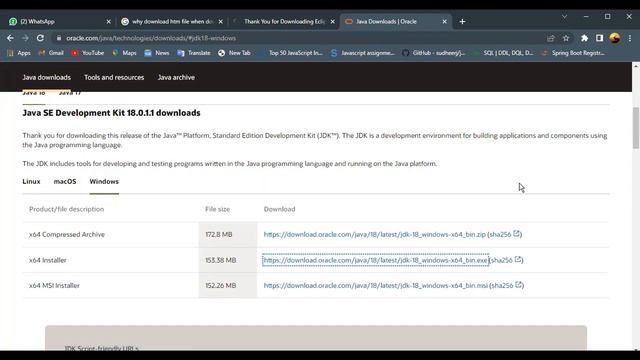The height and width of the screenshot is (360, 640).
Task: Open New Tab bookmark
Action: click(x=234, y=53)
